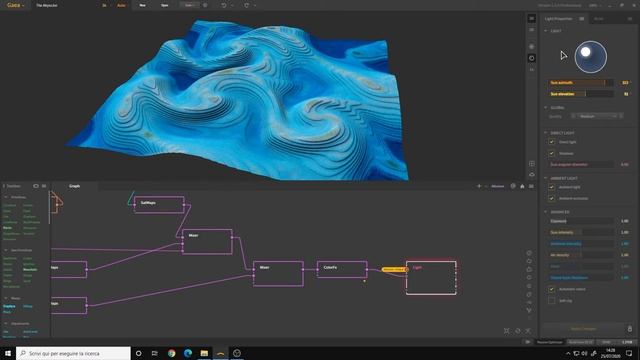This screenshot has height=360, width=640.
Task: Click the Exposure slider
Action: [x=580, y=221]
